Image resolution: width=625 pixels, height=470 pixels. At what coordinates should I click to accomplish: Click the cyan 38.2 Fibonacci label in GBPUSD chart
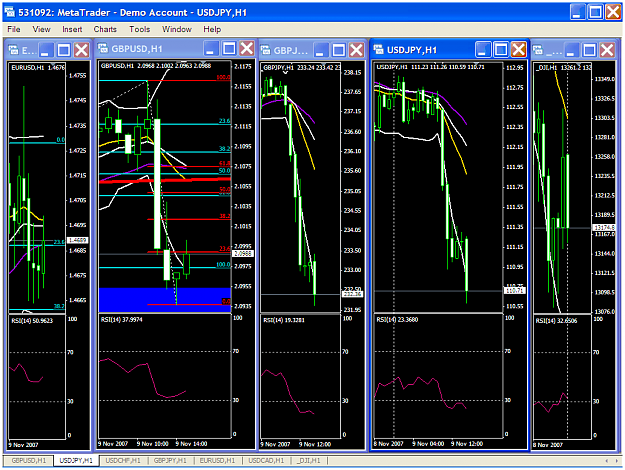(224, 149)
